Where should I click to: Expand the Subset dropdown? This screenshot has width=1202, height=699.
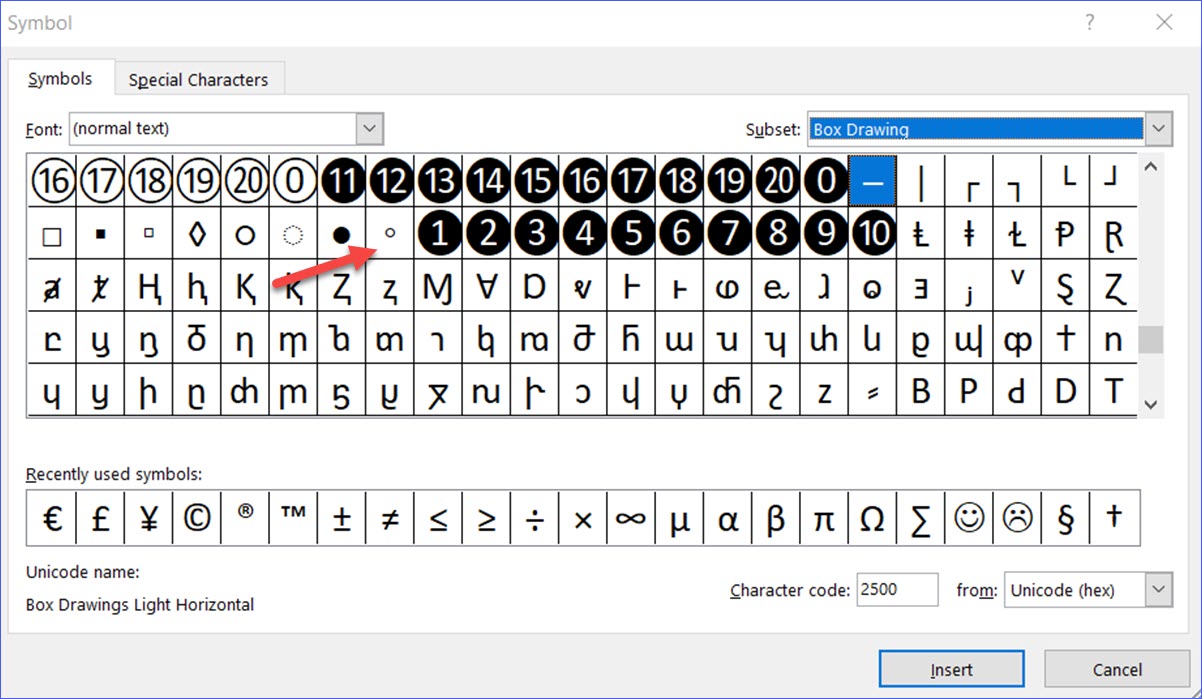click(1158, 129)
